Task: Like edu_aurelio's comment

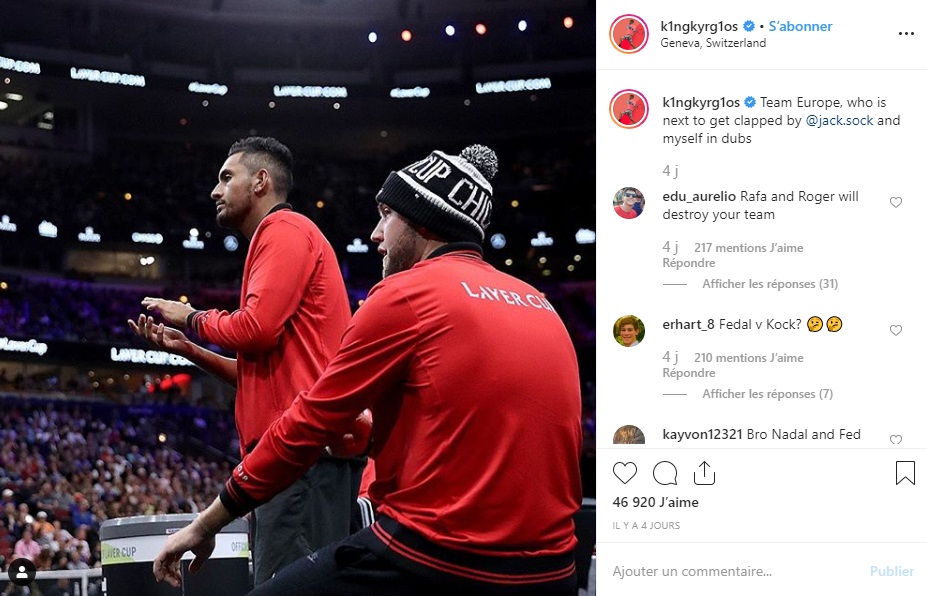Action: 896,202
